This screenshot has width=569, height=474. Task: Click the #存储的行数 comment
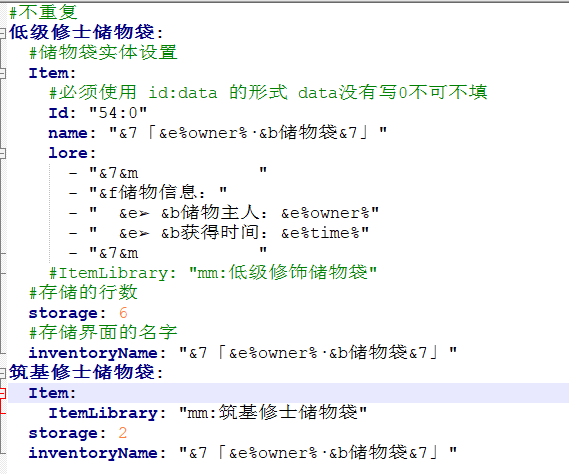[x=83, y=293]
